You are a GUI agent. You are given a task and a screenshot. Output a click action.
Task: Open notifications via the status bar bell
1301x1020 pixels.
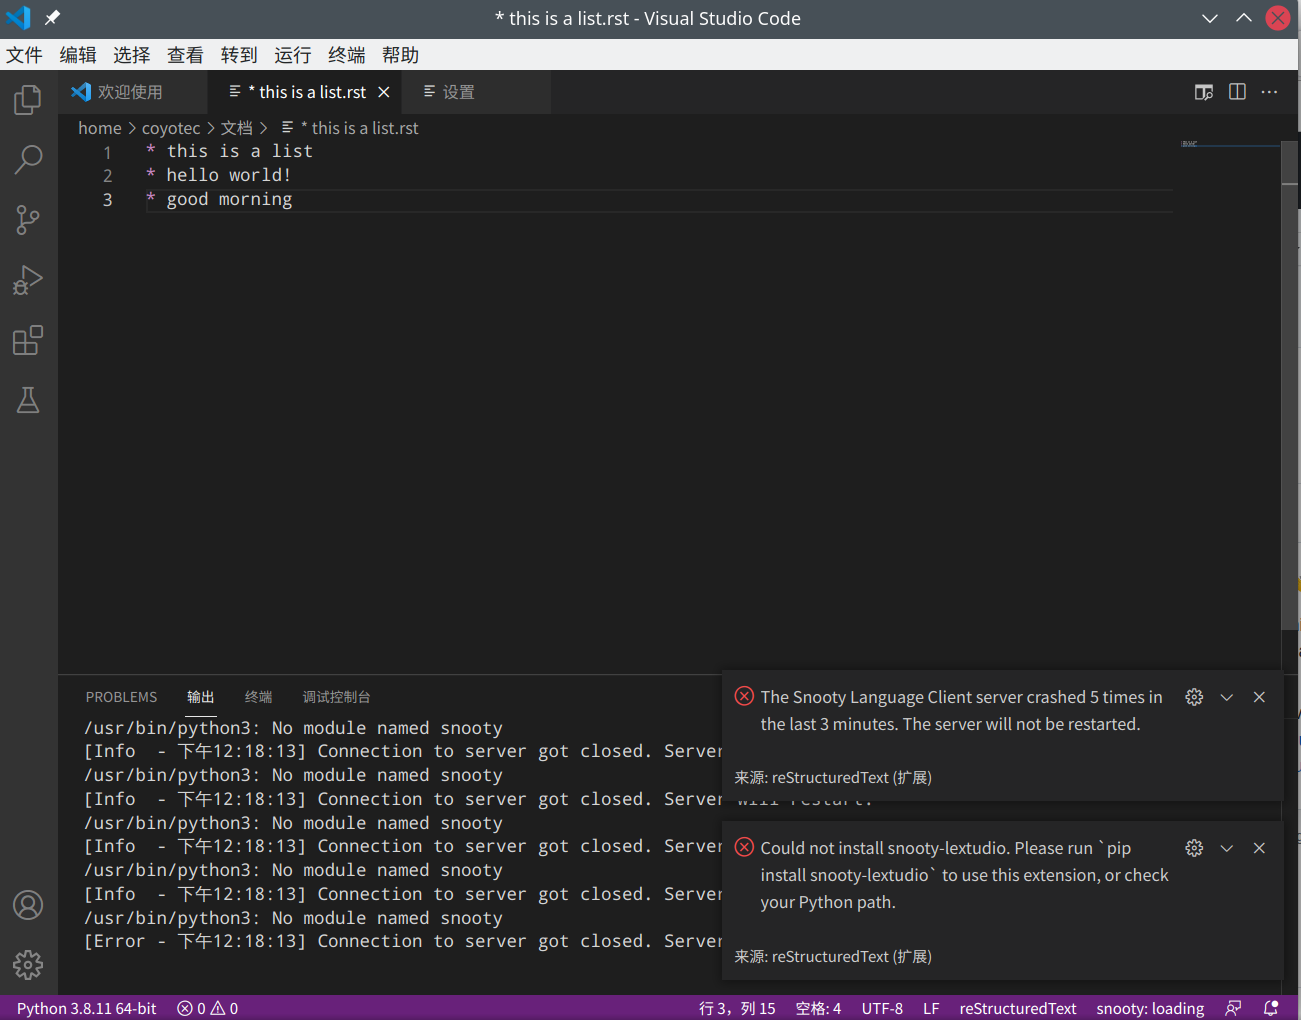tap(1271, 1008)
